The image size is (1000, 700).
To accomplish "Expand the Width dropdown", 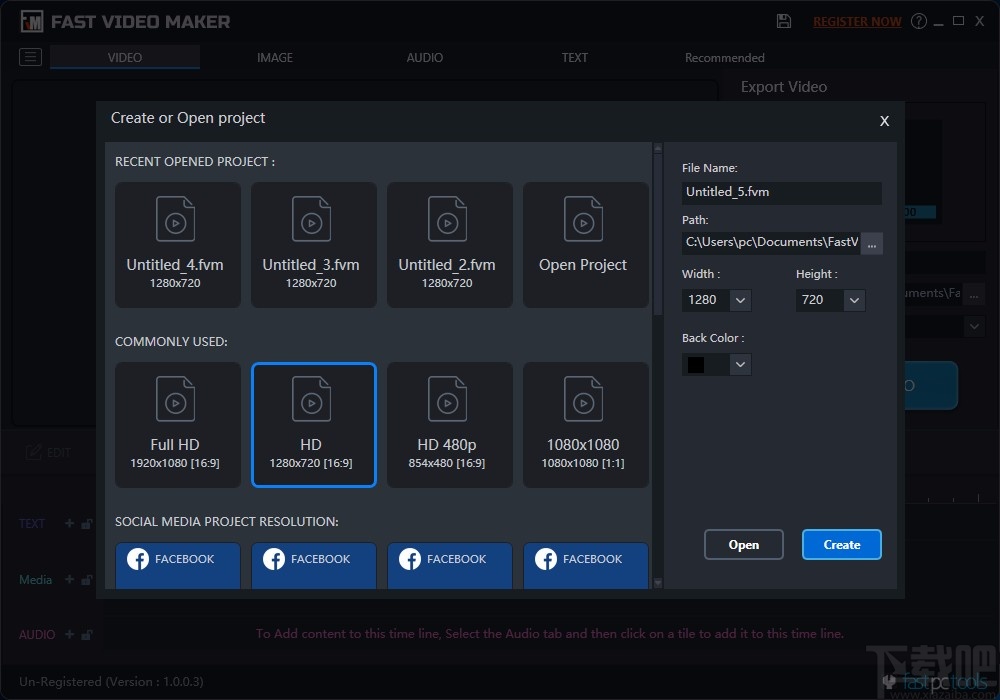I will point(740,300).
